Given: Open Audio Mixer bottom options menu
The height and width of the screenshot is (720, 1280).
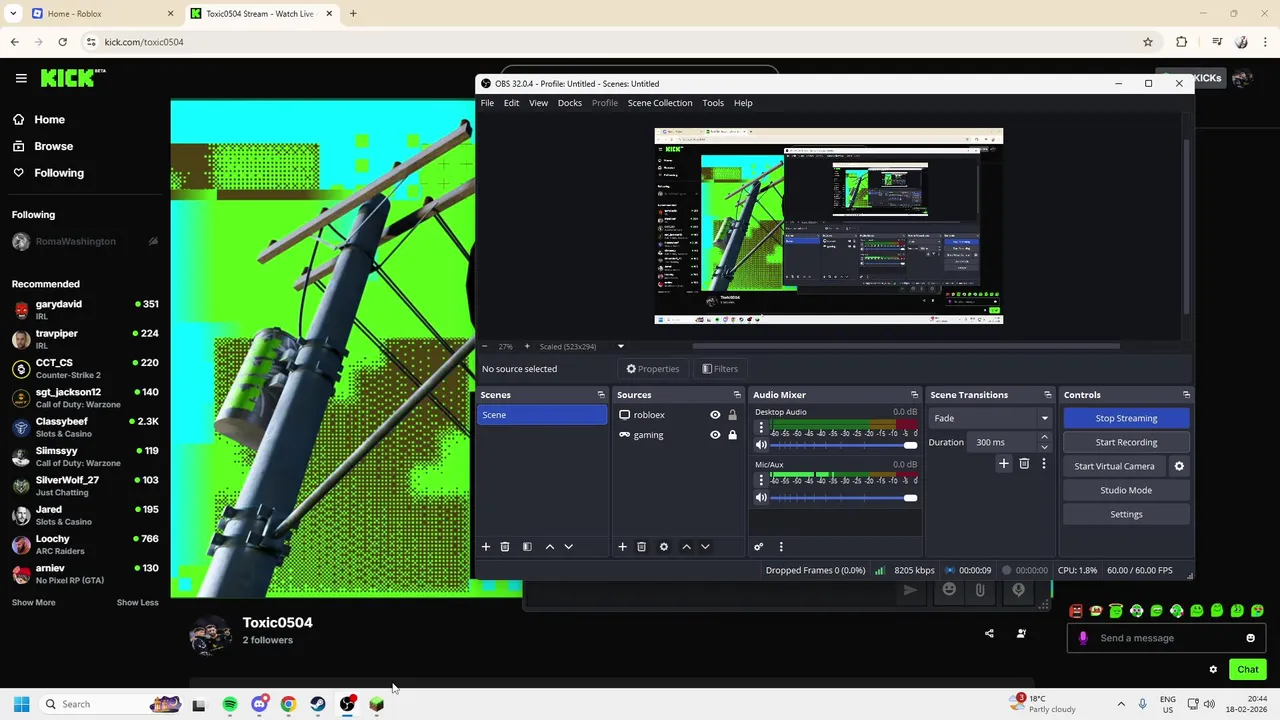Looking at the screenshot, I should [781, 547].
